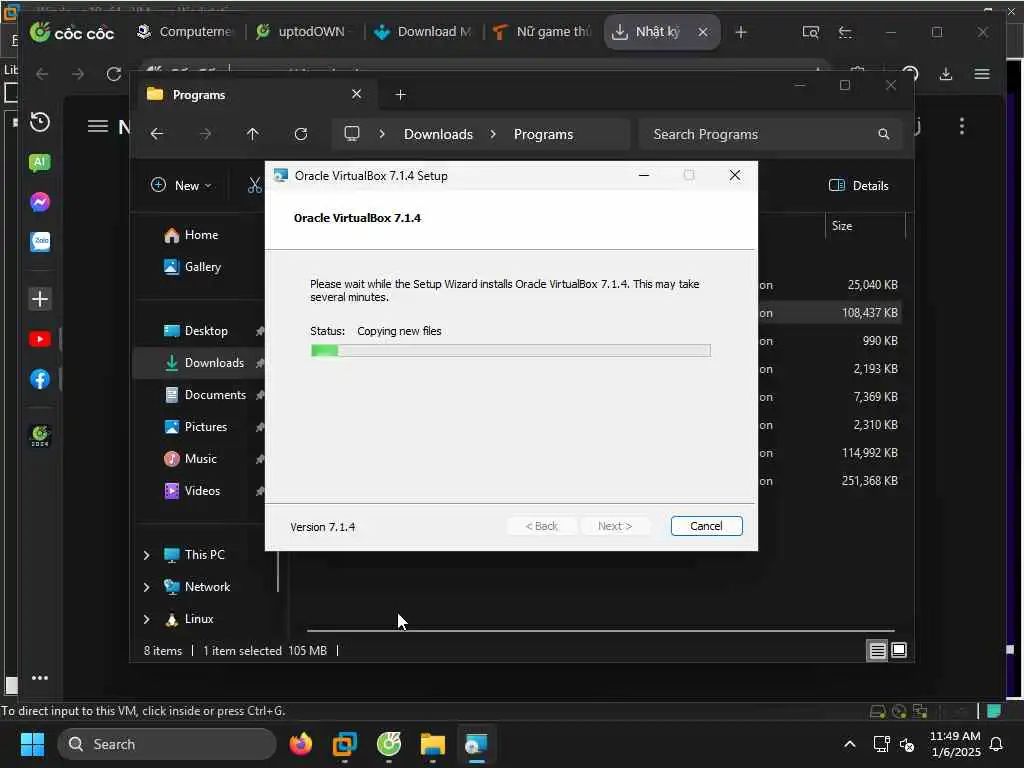Go up one folder level in Explorer
The image size is (1024, 768).
pyautogui.click(x=253, y=134)
